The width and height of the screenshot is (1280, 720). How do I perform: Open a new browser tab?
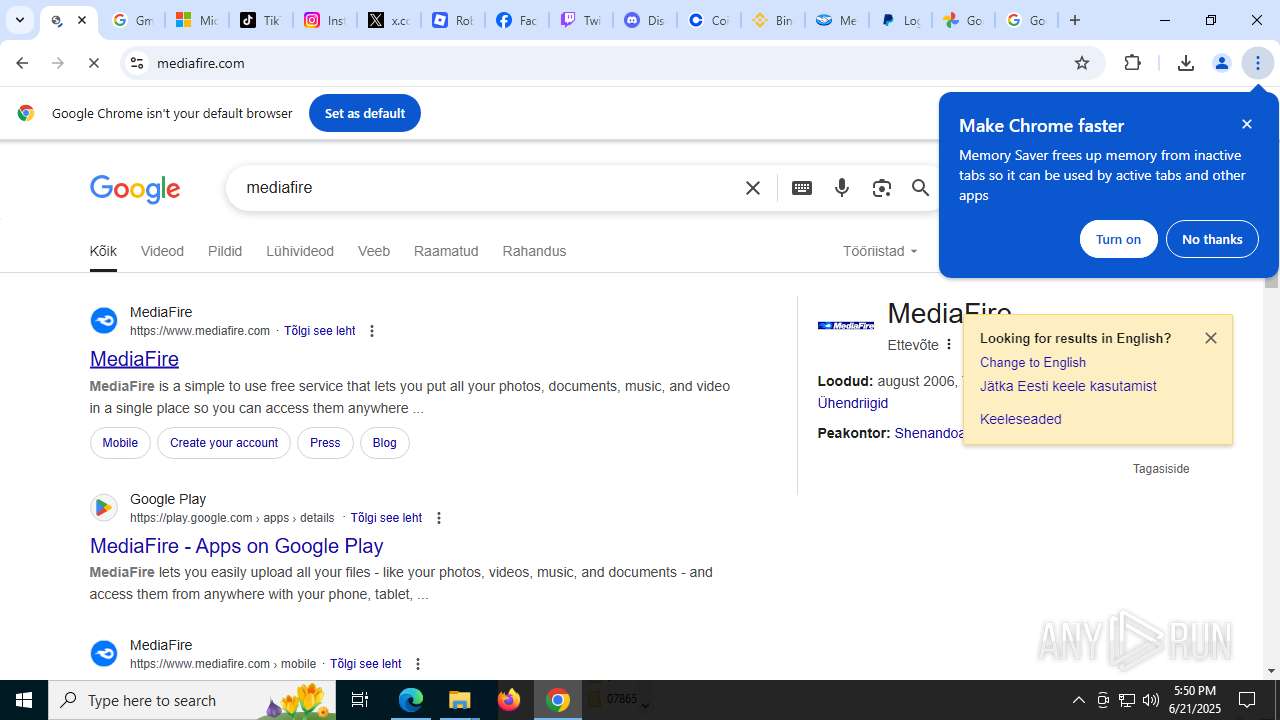[1075, 20]
